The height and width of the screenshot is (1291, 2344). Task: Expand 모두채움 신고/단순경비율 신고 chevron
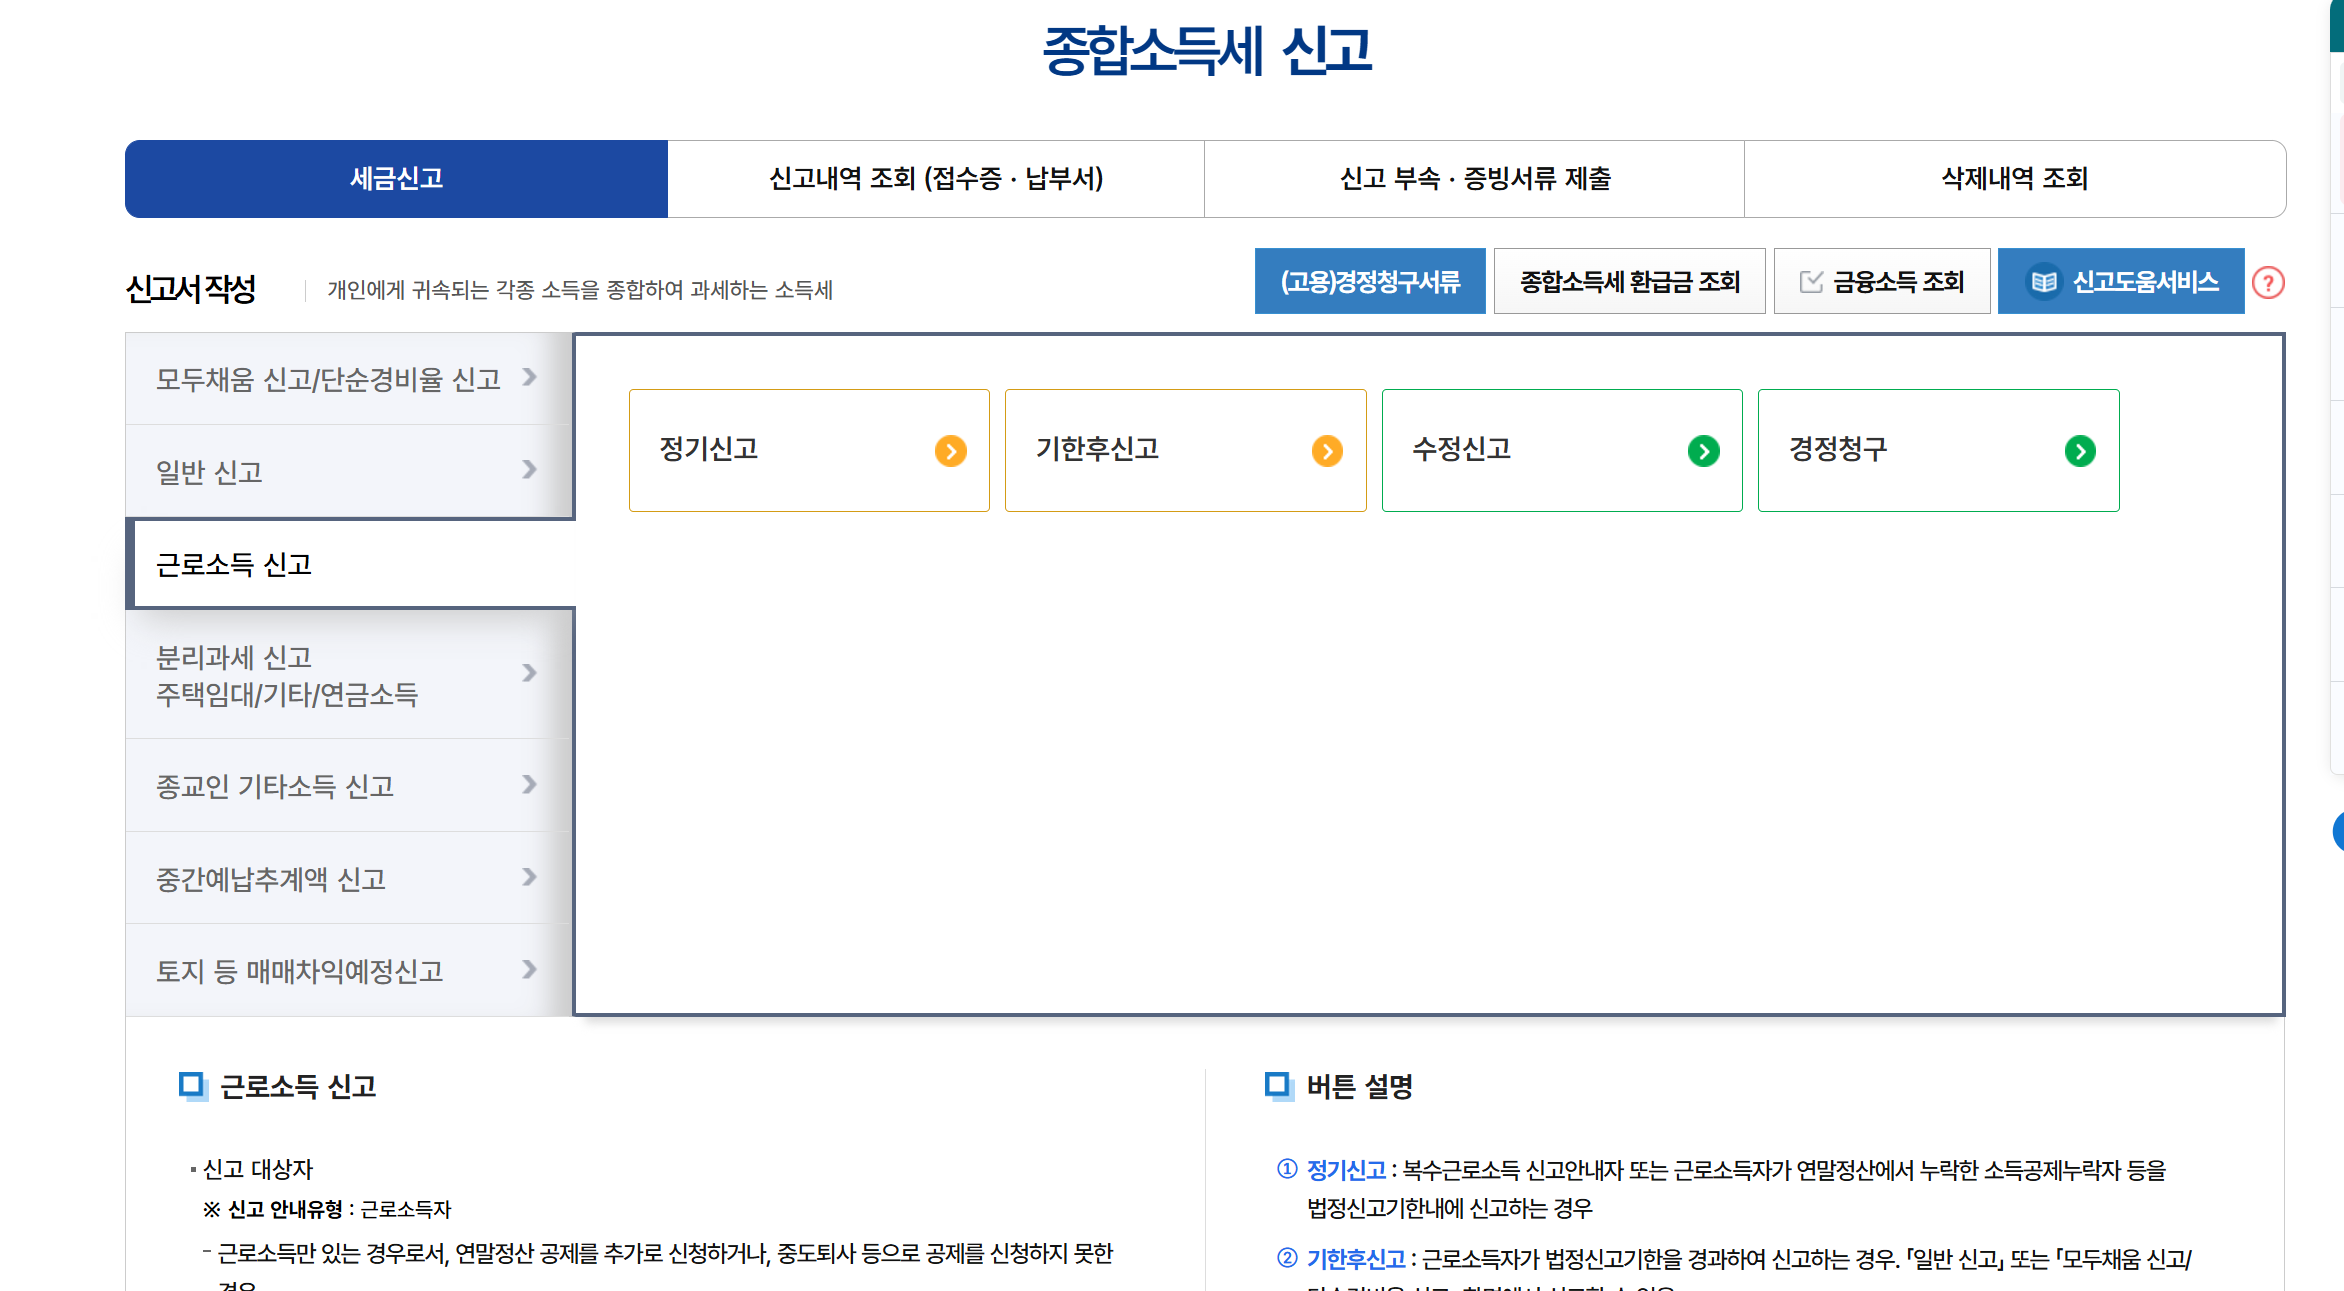[x=530, y=378]
